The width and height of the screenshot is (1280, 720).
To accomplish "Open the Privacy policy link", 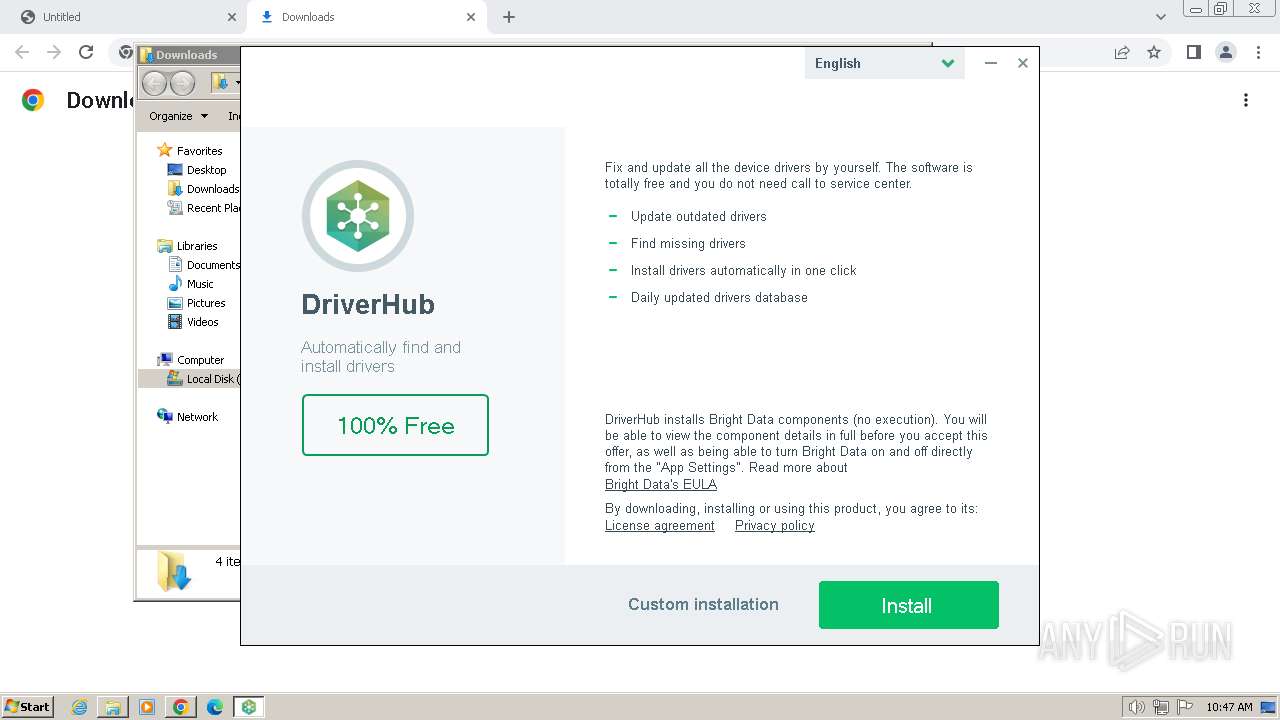I will point(775,526).
